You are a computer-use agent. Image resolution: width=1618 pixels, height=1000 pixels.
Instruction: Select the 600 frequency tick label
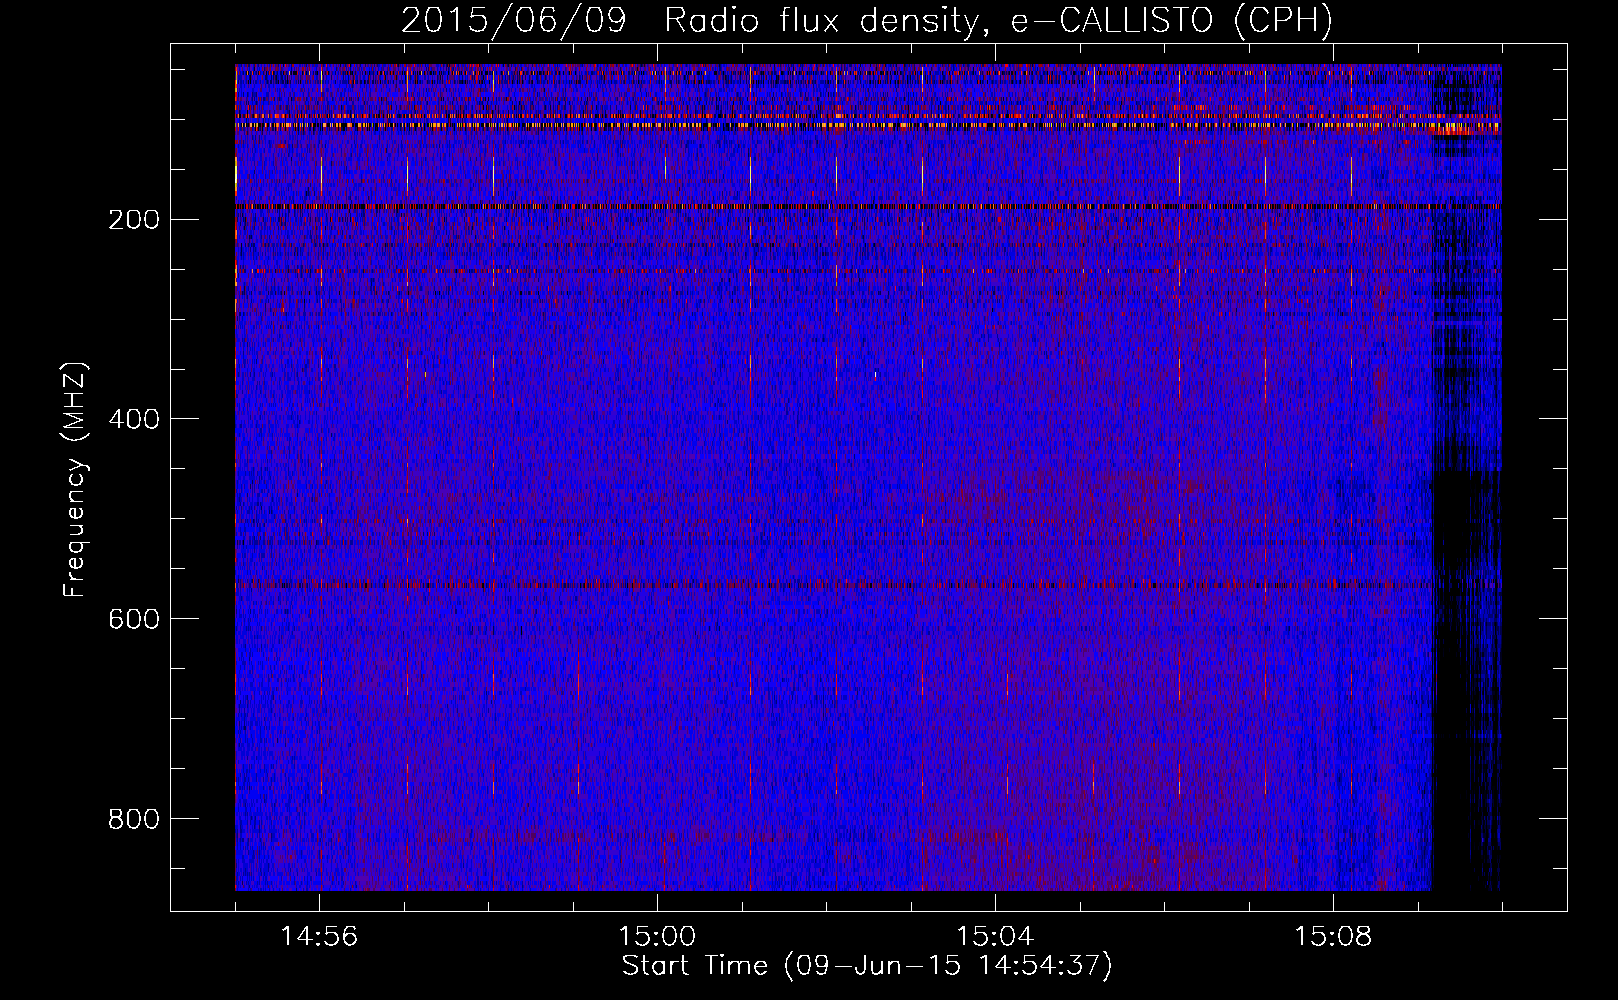133,619
